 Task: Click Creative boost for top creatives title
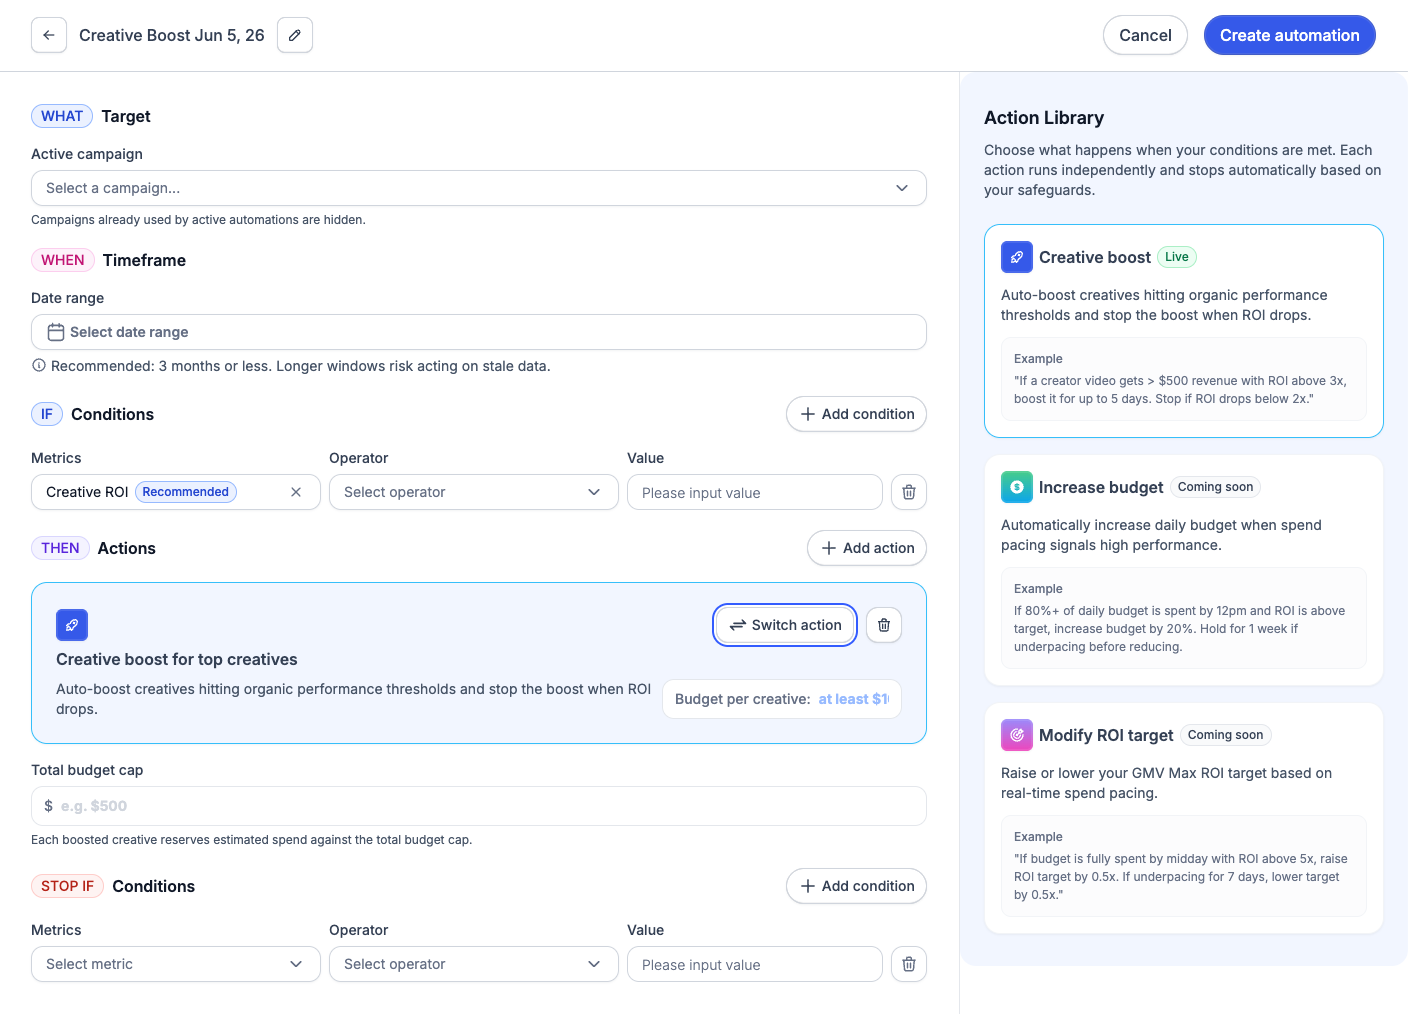(177, 659)
